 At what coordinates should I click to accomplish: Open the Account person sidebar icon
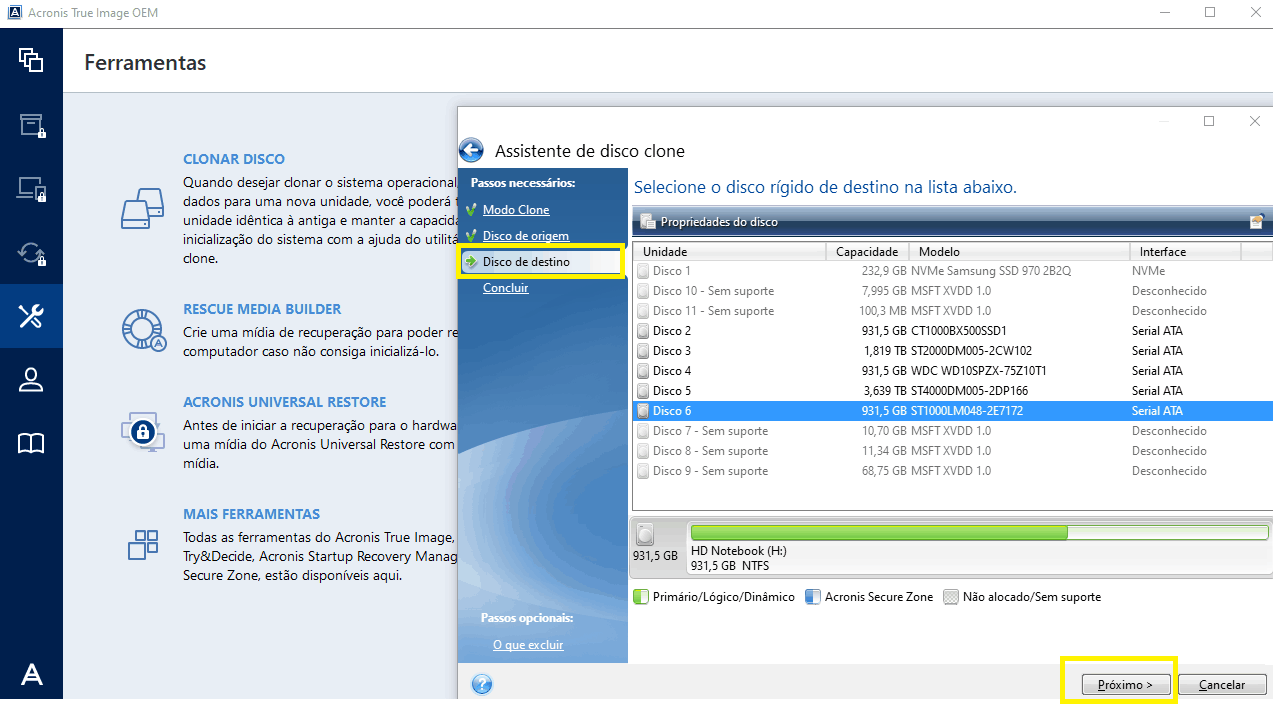(x=31, y=380)
